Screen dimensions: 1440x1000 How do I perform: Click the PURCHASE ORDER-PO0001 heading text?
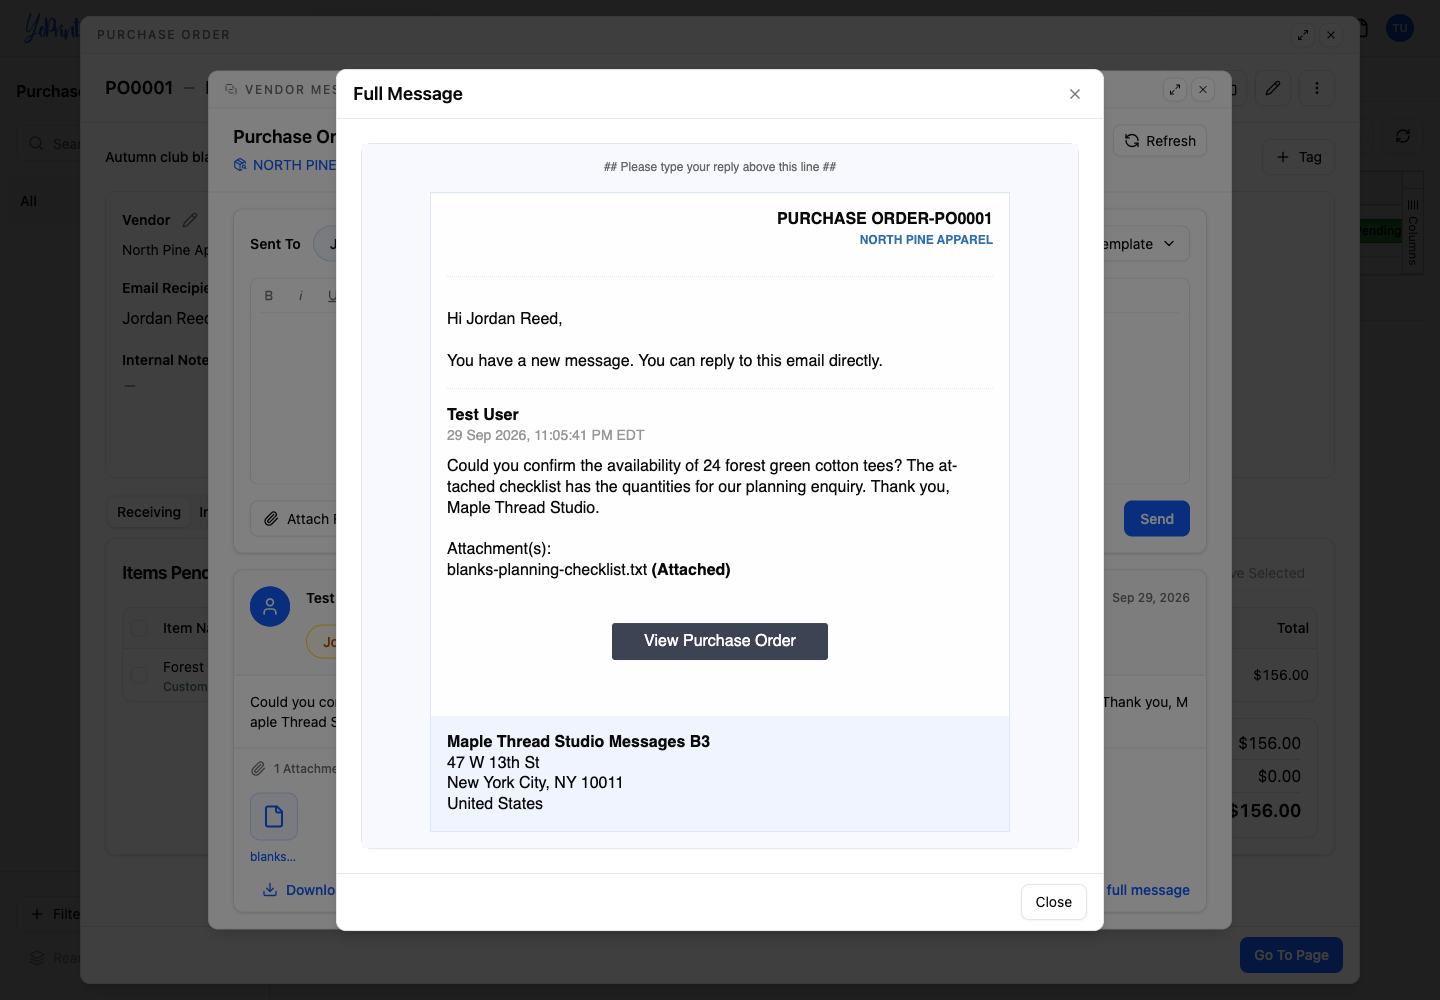884,218
